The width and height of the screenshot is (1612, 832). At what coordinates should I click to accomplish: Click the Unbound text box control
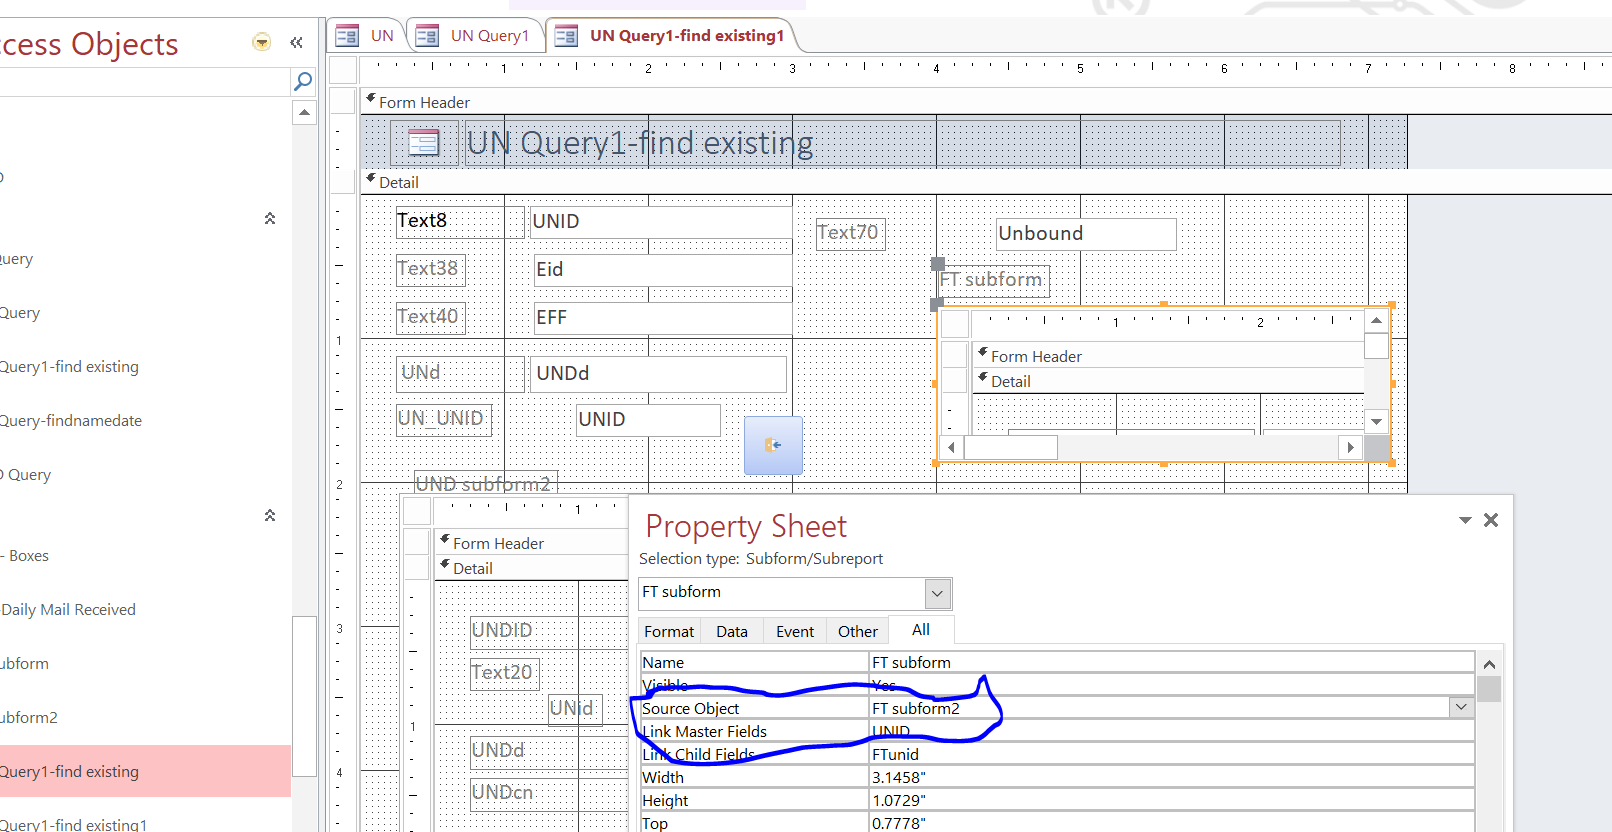pos(1086,234)
